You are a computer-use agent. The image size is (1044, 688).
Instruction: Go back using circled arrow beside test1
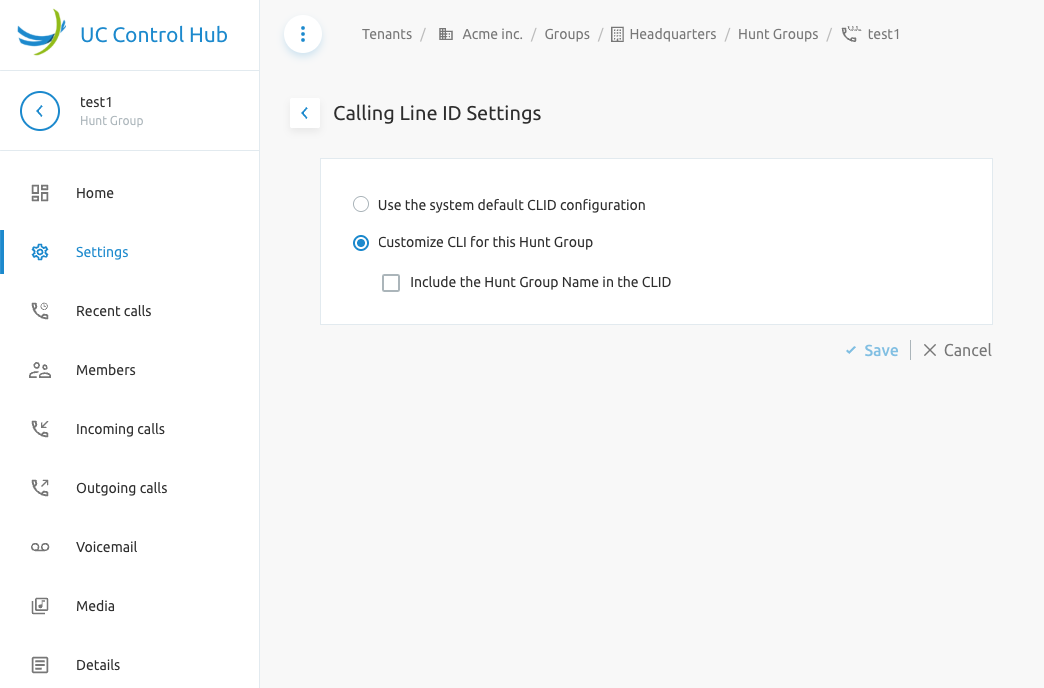[40, 111]
